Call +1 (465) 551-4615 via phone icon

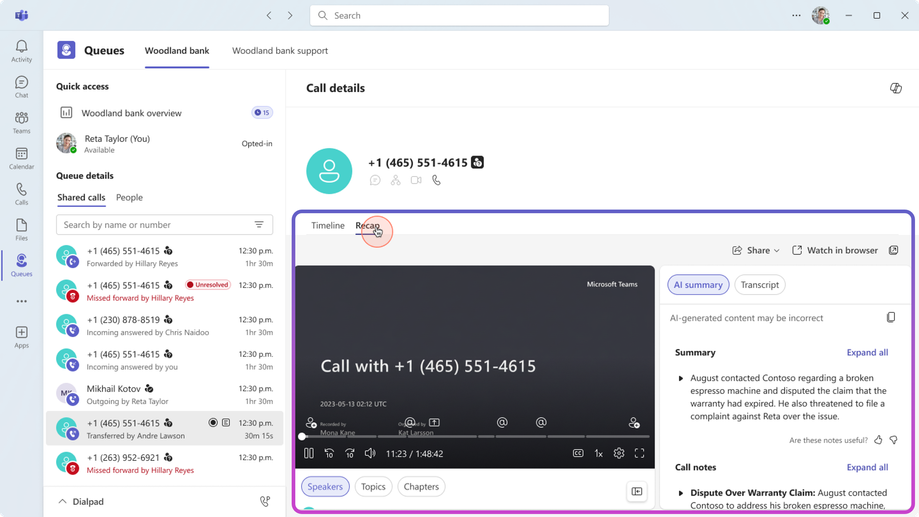pos(437,181)
